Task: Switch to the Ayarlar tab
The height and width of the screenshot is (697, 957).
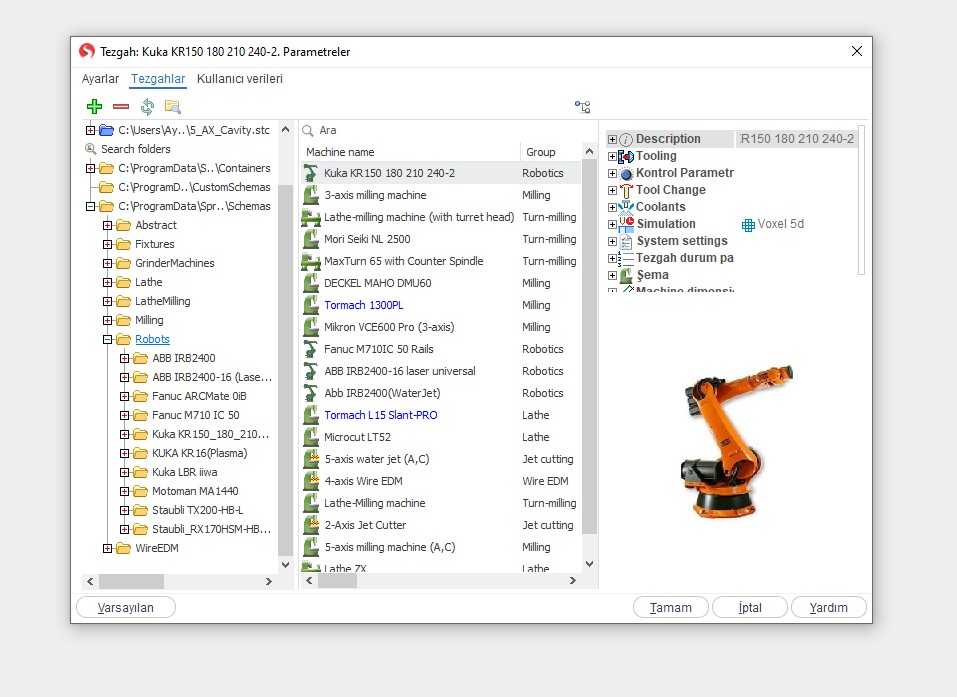Action: tap(100, 79)
